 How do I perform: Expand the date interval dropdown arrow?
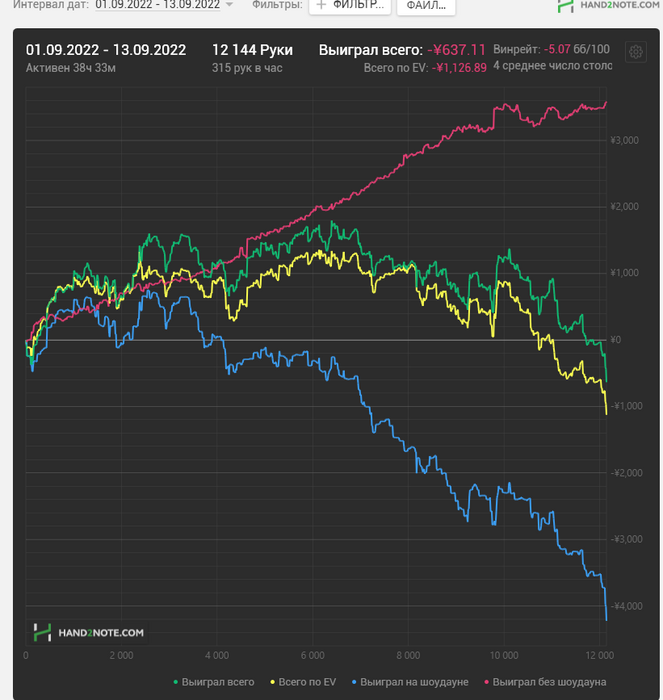click(x=229, y=5)
